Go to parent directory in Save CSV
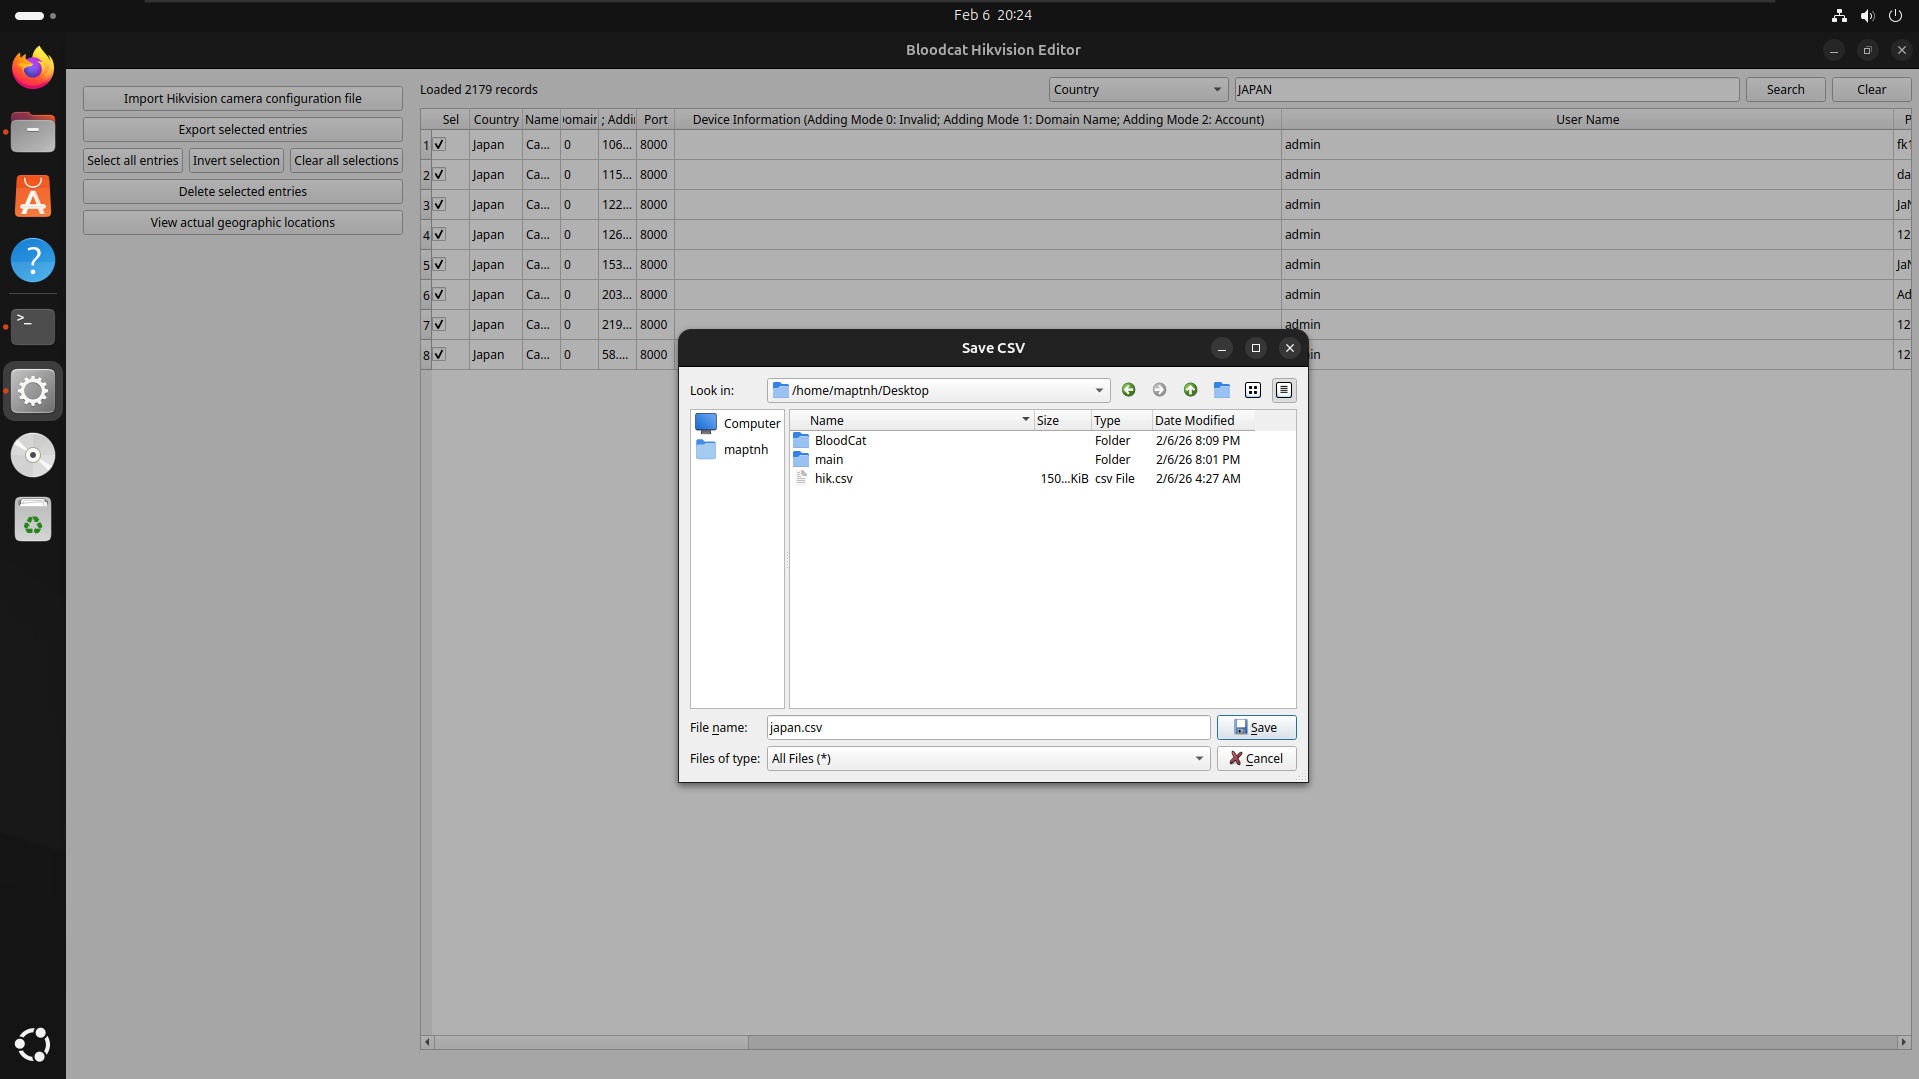1919x1079 pixels. coord(1190,390)
